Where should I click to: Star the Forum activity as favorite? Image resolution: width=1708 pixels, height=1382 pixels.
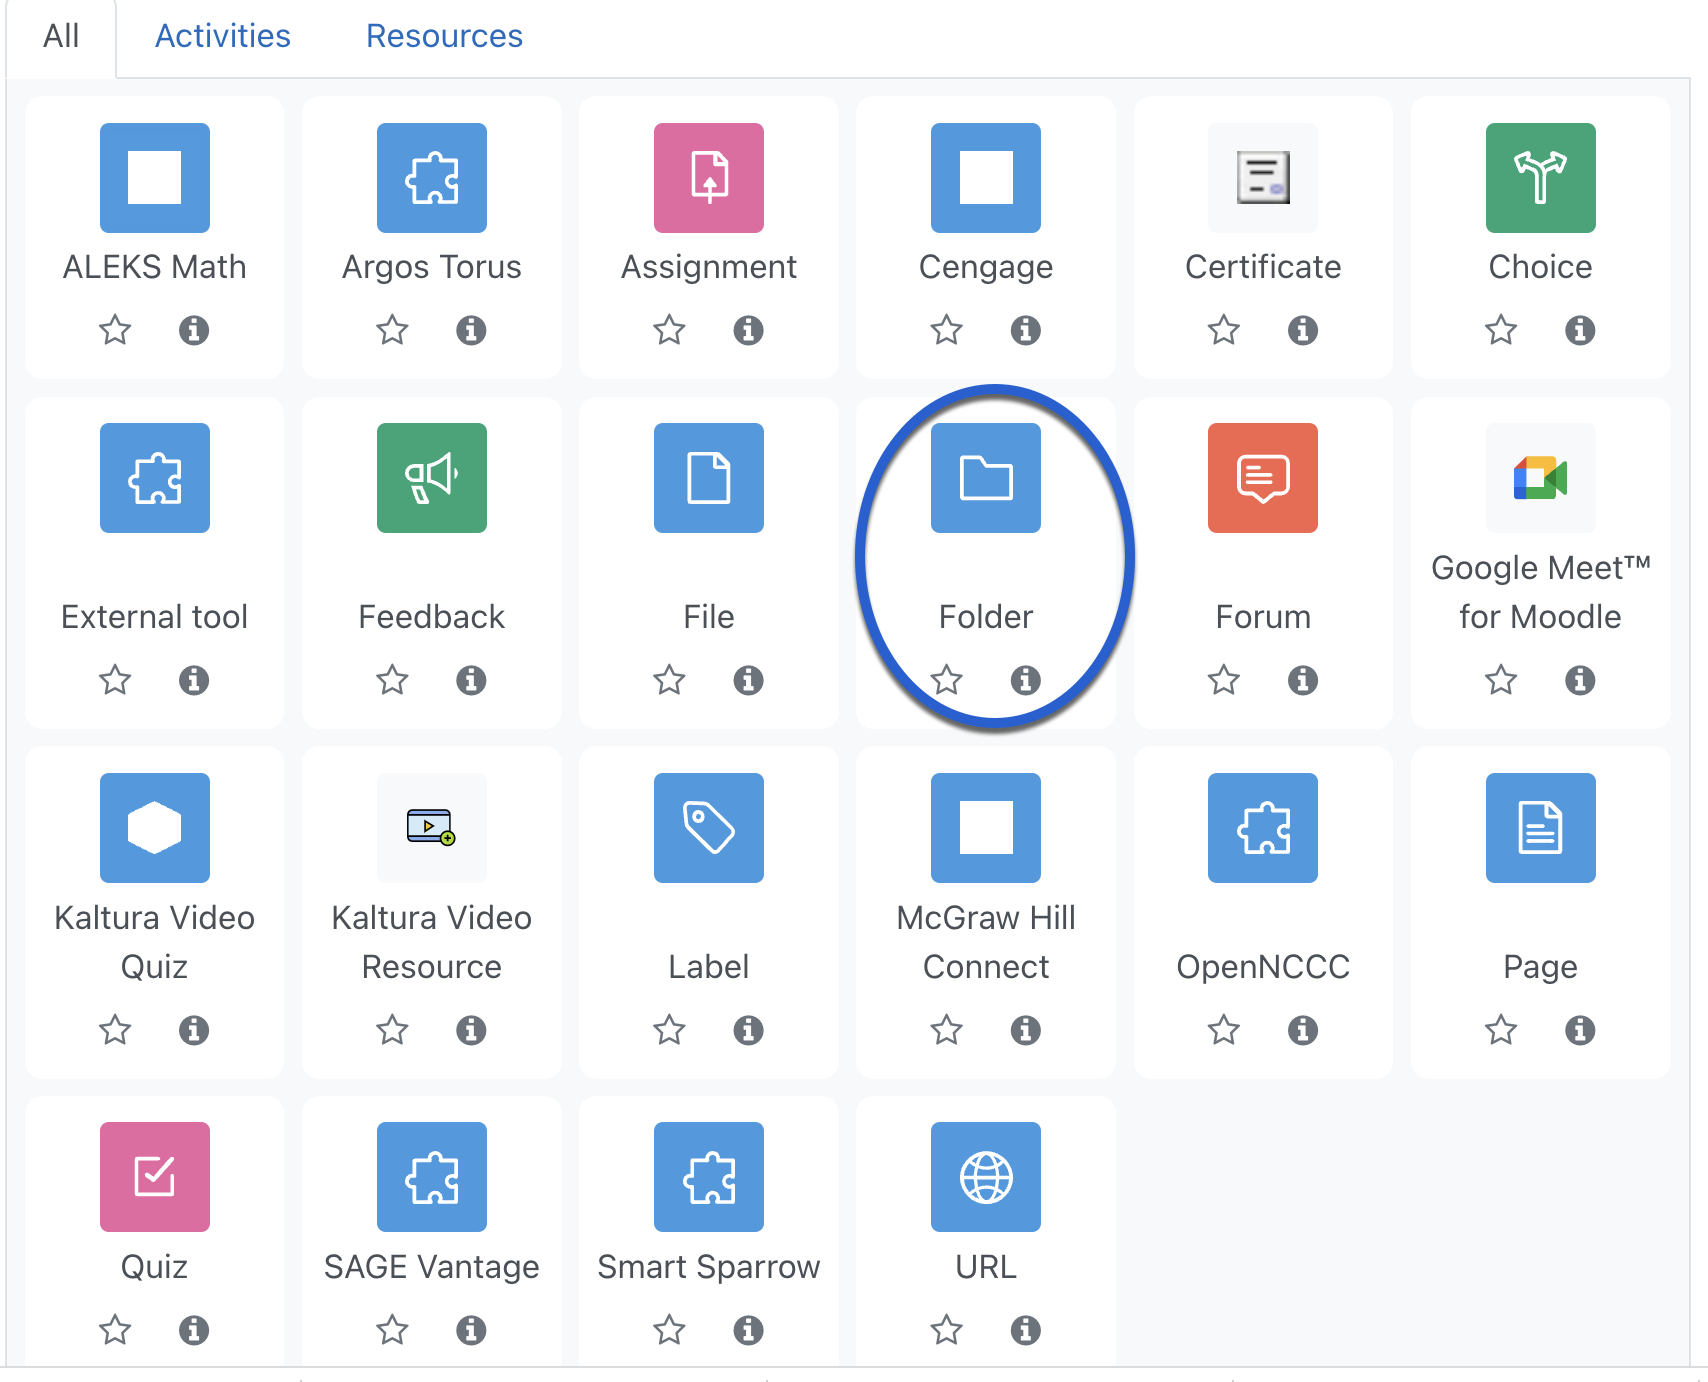pyautogui.click(x=1224, y=680)
